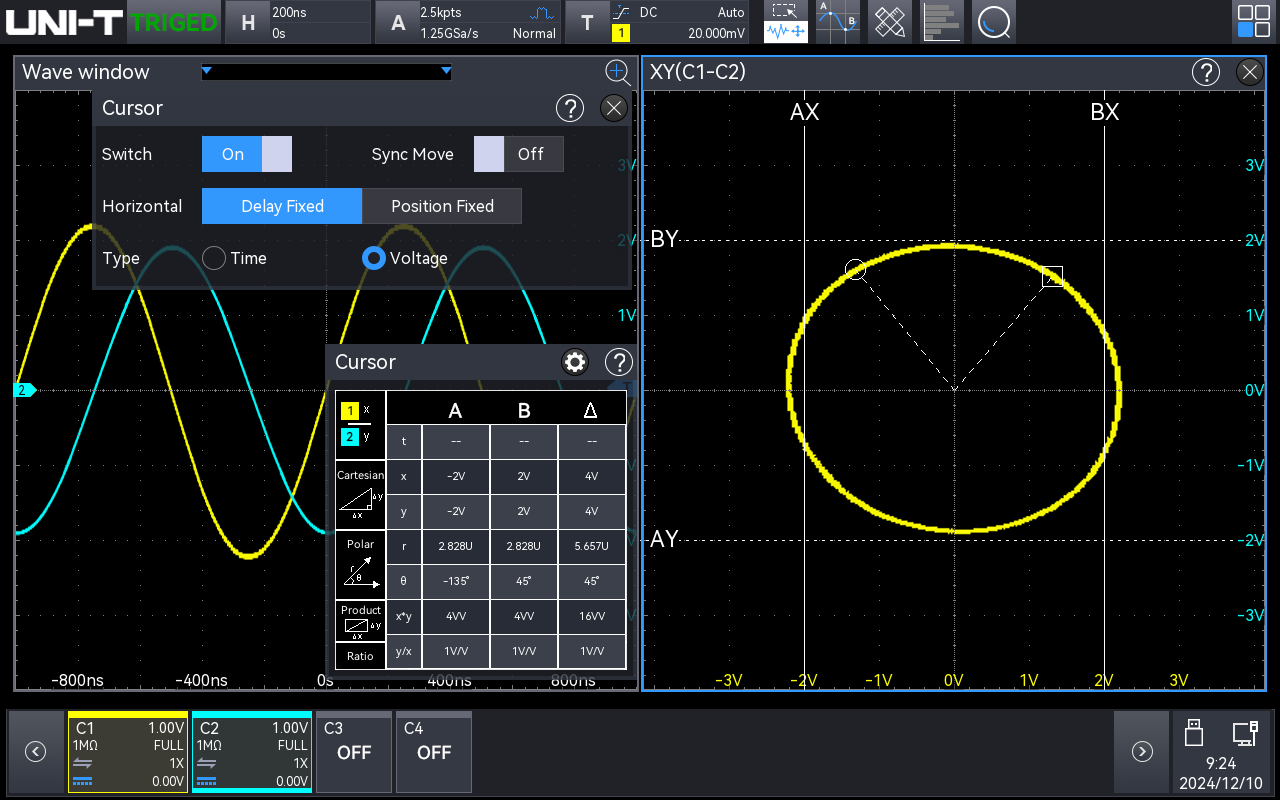Click the 2.5kpts memory depth value

pyautogui.click(x=439, y=12)
